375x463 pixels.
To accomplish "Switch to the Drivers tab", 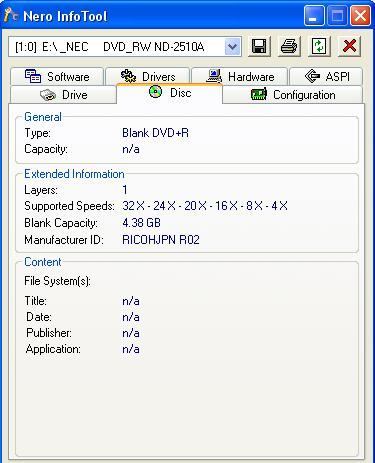I will pos(148,76).
